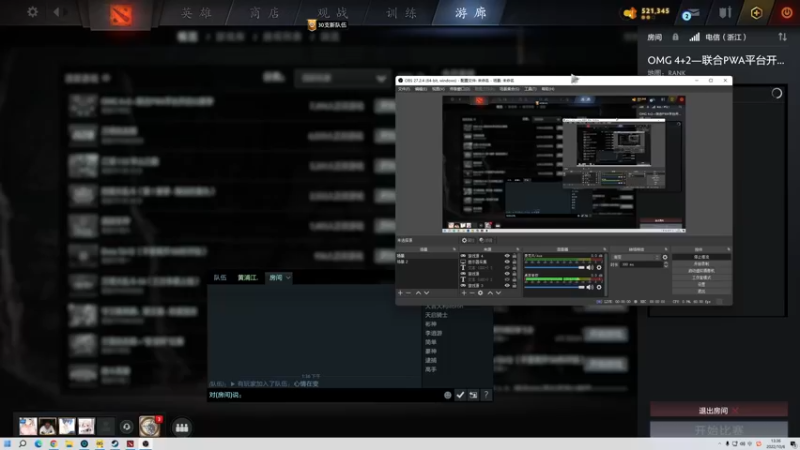
Task: Mute the second OBS mixer audio channel
Action: click(590, 287)
